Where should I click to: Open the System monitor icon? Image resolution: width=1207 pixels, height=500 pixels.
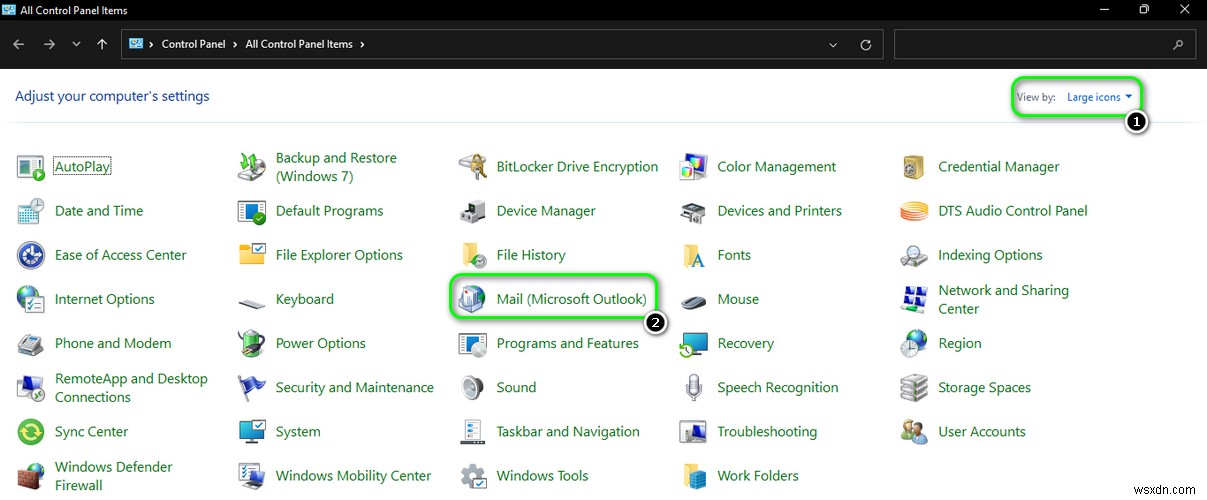pos(252,431)
